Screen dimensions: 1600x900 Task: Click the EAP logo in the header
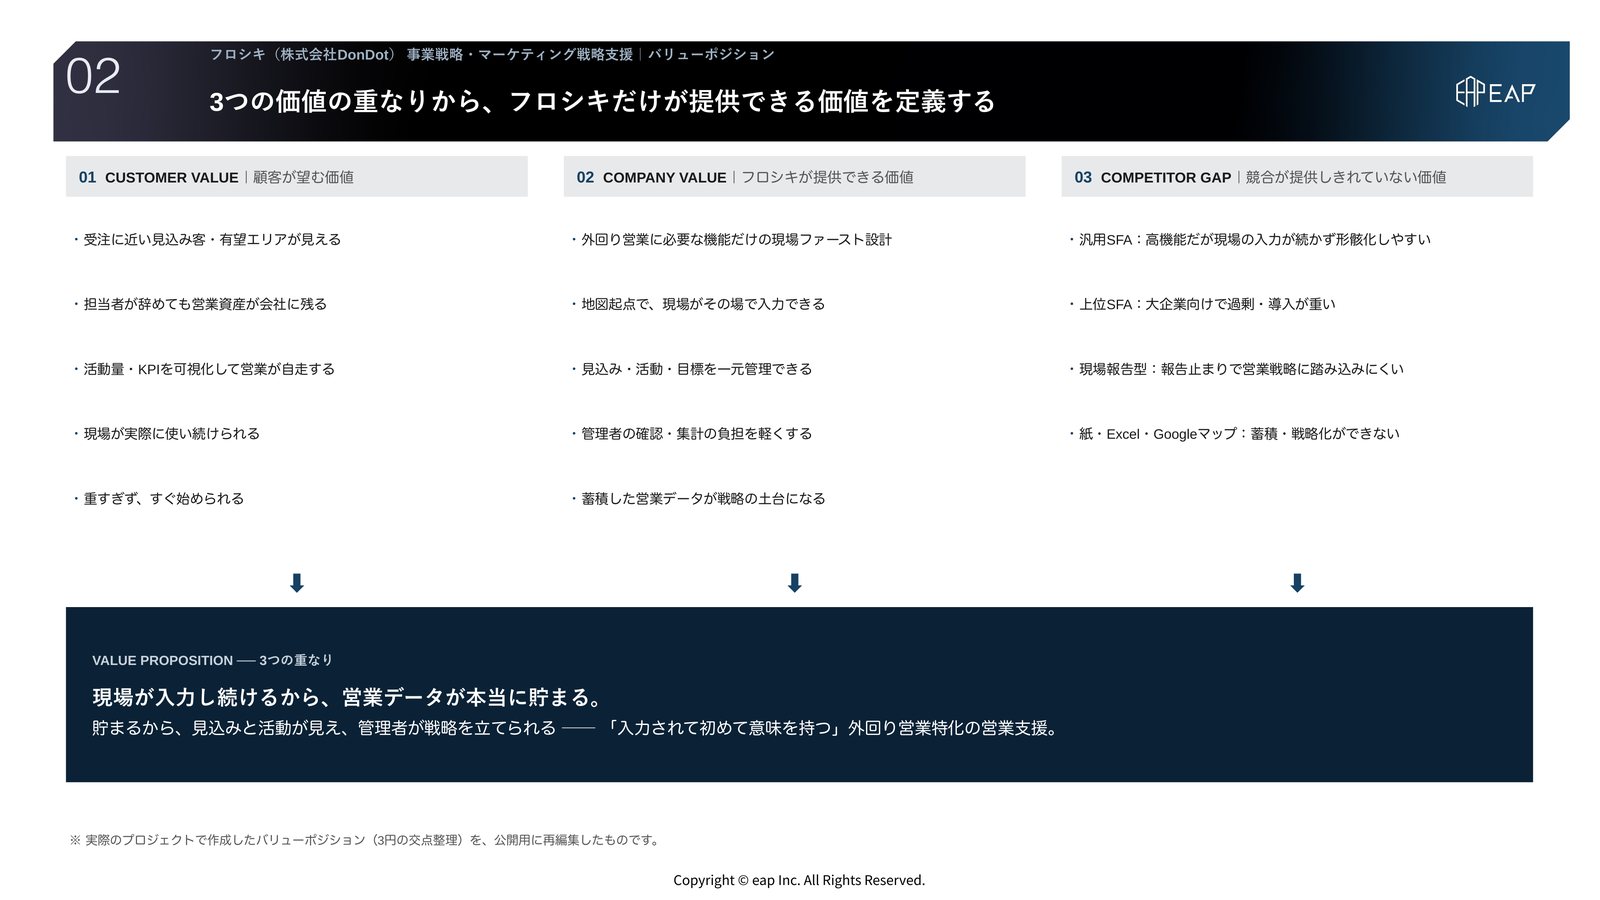1495,92
